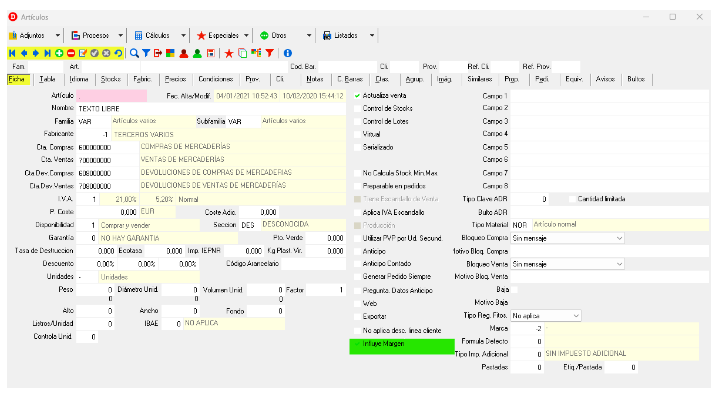Image resolution: width=714 pixels, height=399 pixels.
Task: Go to the first record arrow
Action: [12, 53]
